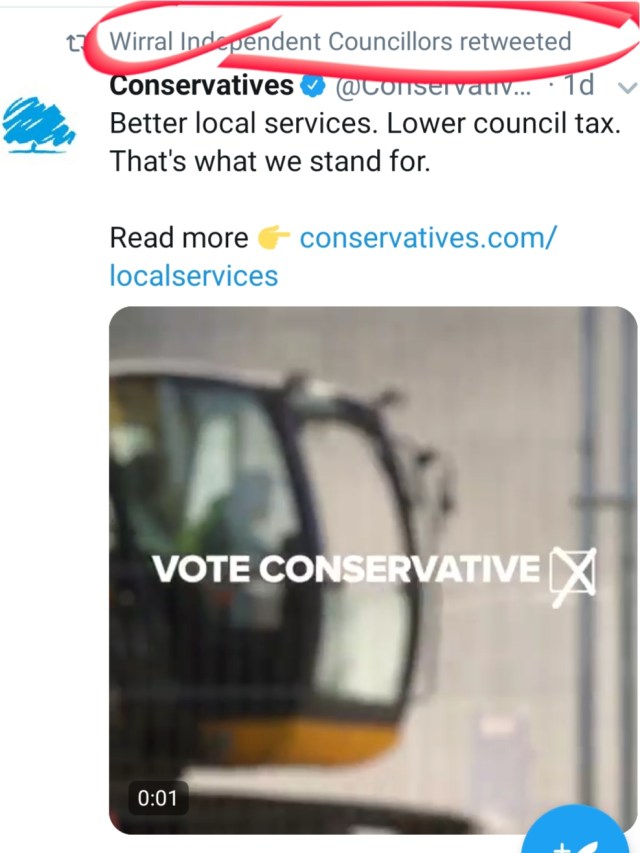Image resolution: width=640 pixels, height=853 pixels.
Task: Follow the conservatives.com/ link
Action: [428, 238]
